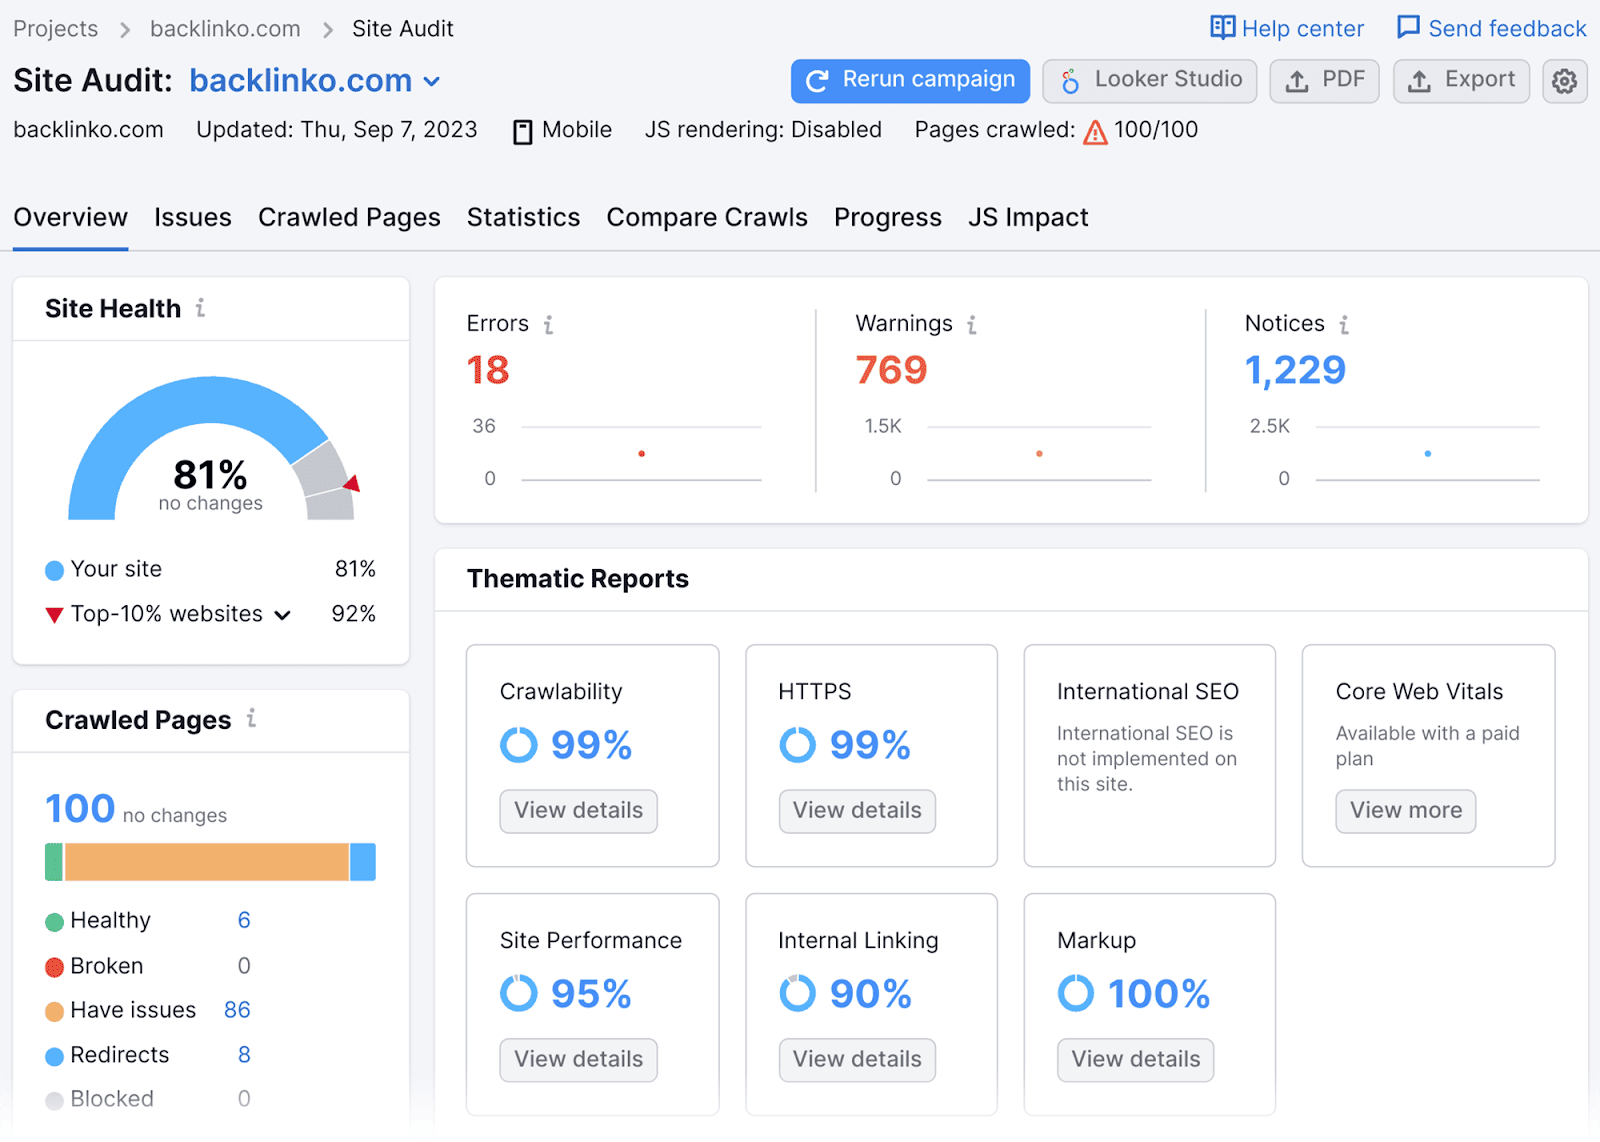View details for Markup
This screenshot has height=1142, width=1600.
(x=1135, y=1060)
